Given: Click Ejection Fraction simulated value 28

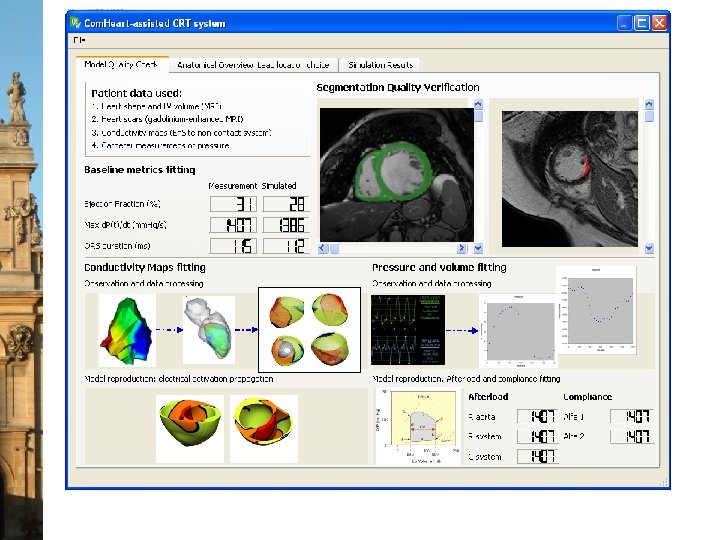Looking at the screenshot, I should [x=286, y=204].
